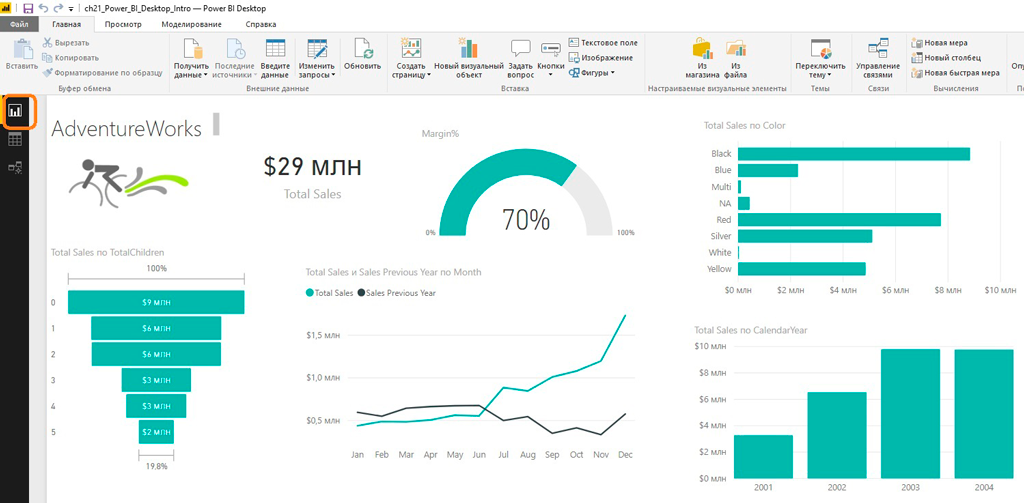Click the Undo arrow in title bar
1024x503 pixels.
coord(43,8)
